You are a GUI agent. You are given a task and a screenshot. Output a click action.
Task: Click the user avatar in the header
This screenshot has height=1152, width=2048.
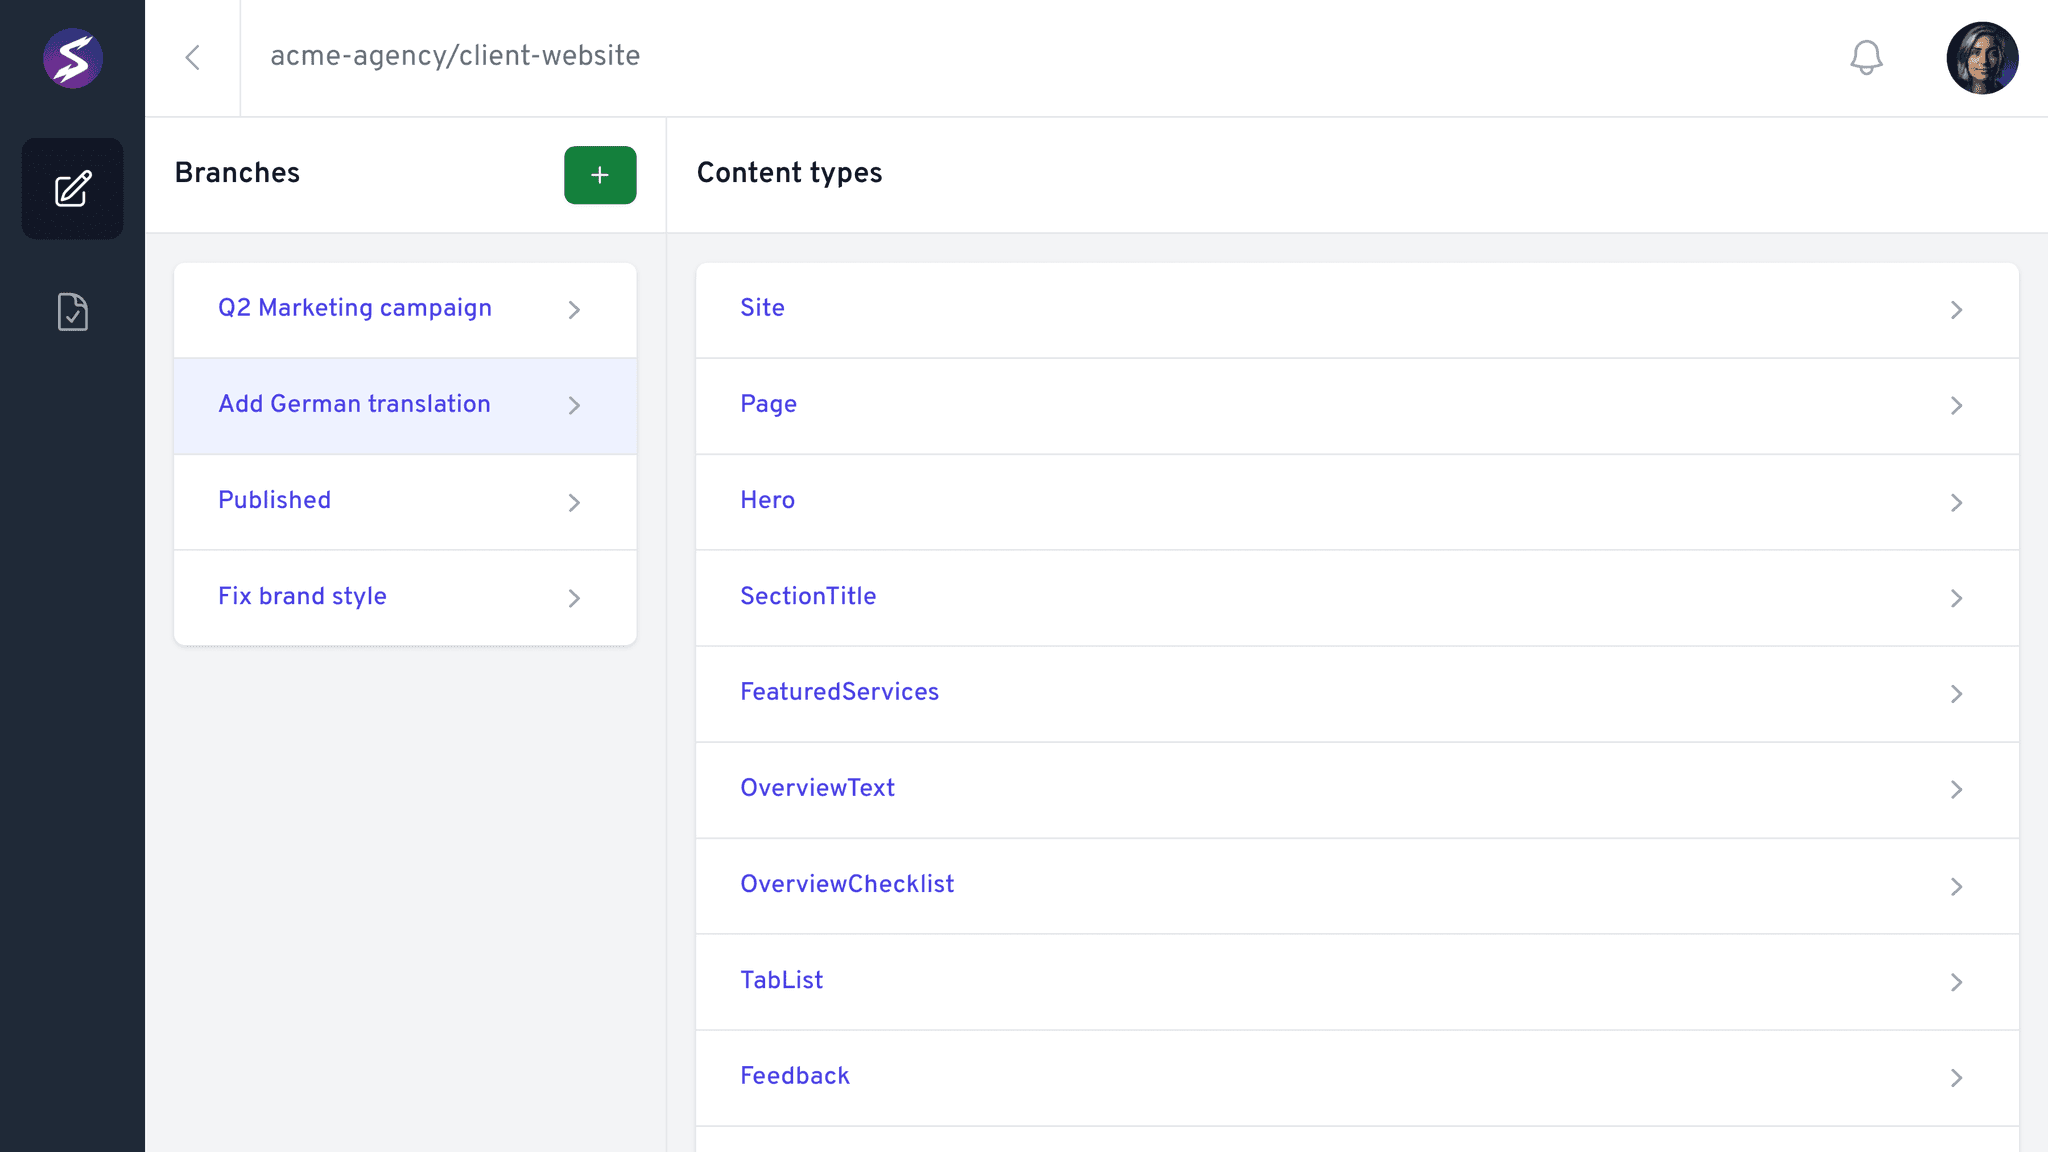point(1982,57)
